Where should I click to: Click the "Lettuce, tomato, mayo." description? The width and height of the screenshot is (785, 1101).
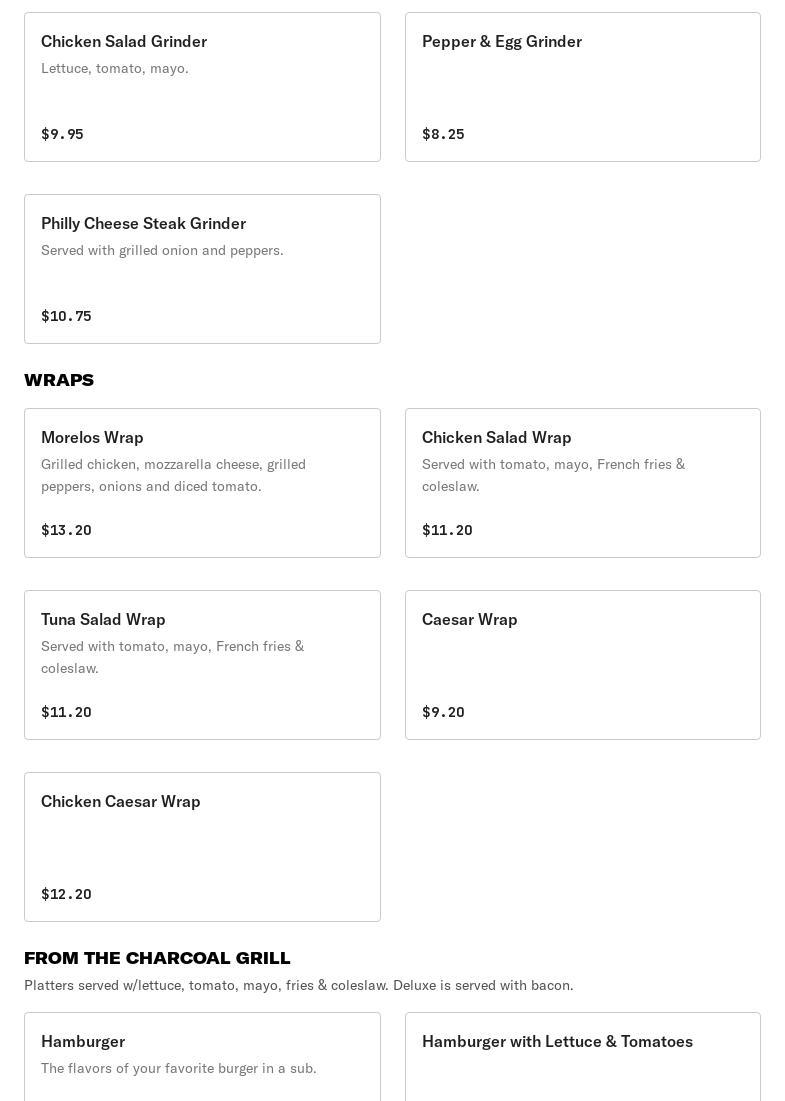114,68
